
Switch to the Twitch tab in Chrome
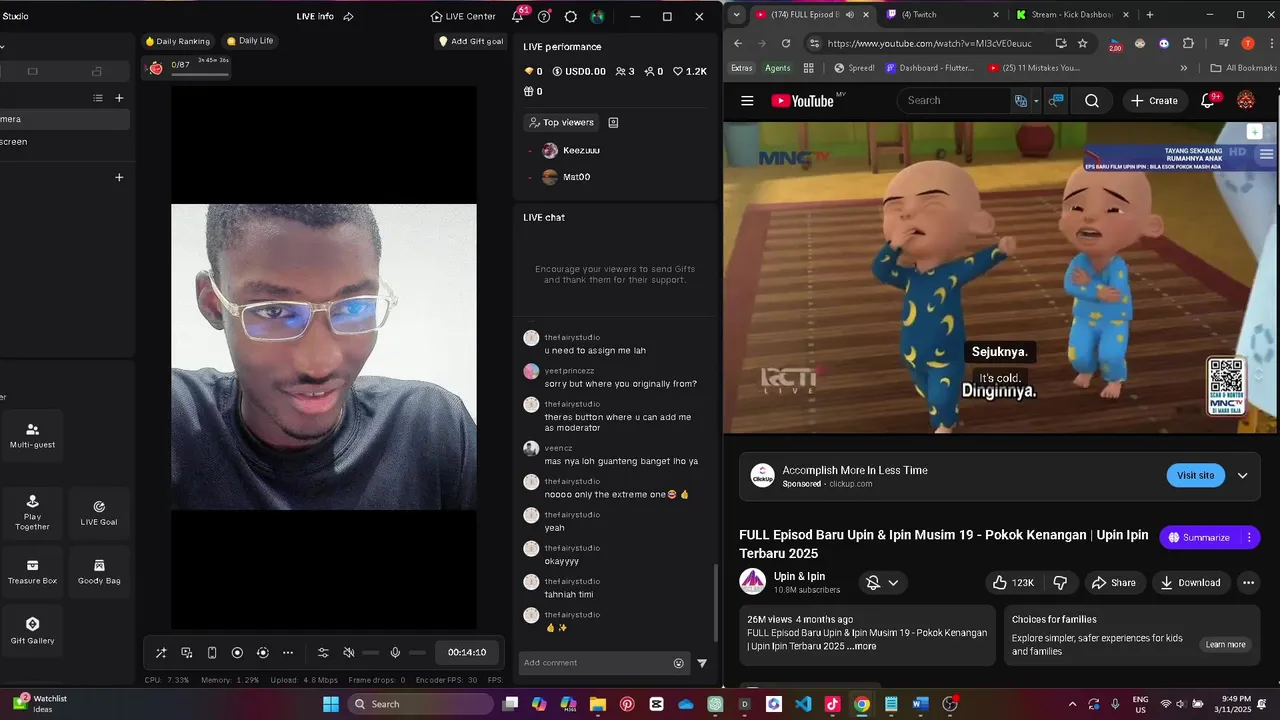[941, 15]
